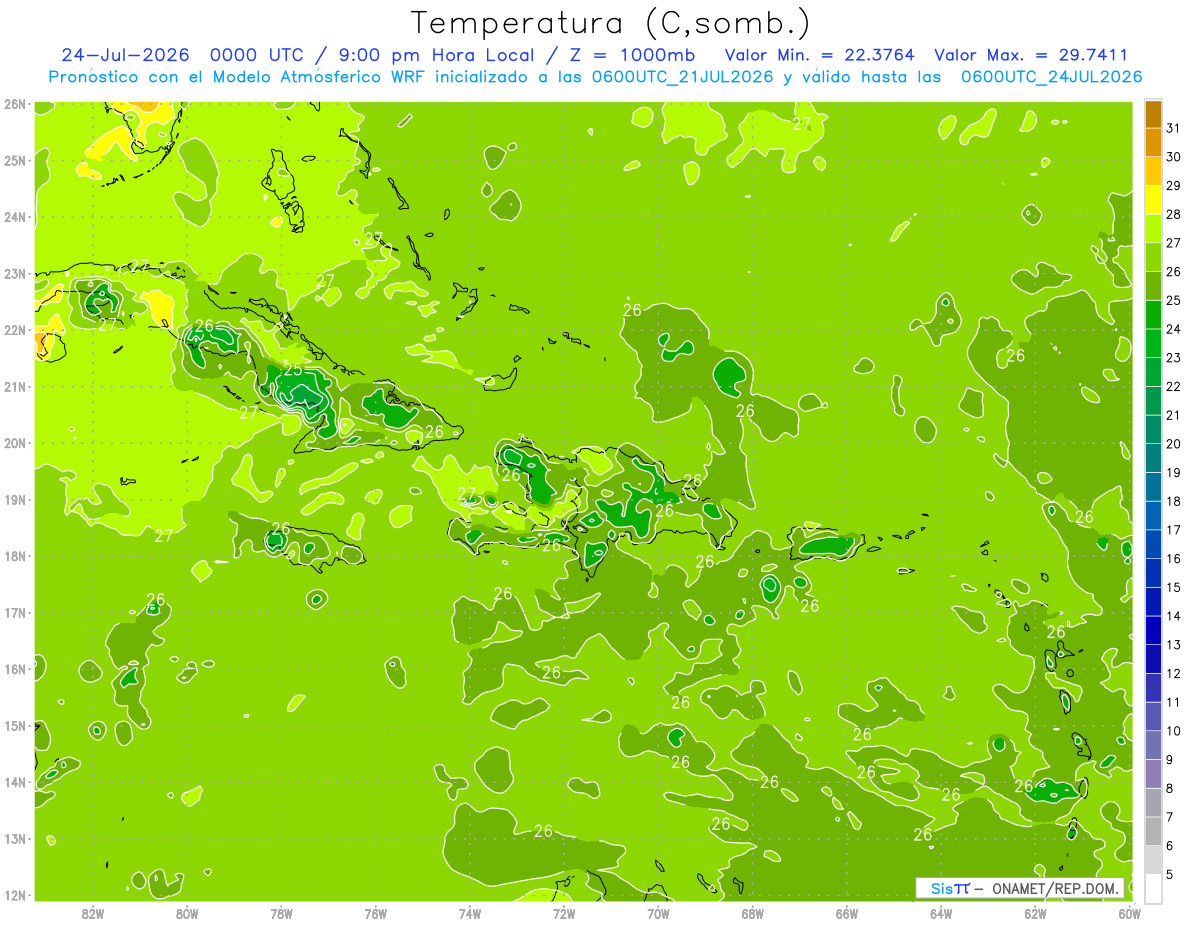Click the "20N" latitude axis label
This screenshot has height=927, width=1200.
[14, 443]
